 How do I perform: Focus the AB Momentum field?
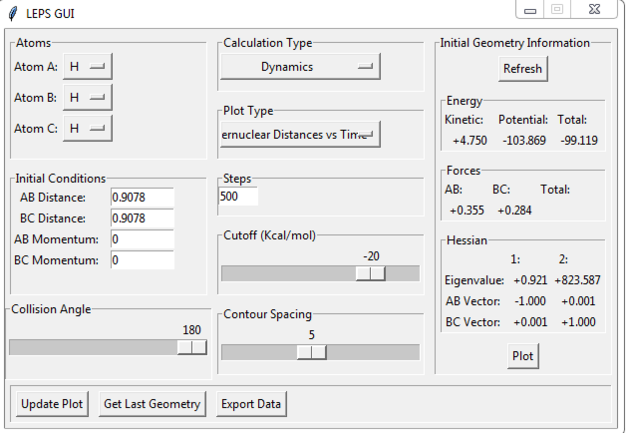[142, 239]
